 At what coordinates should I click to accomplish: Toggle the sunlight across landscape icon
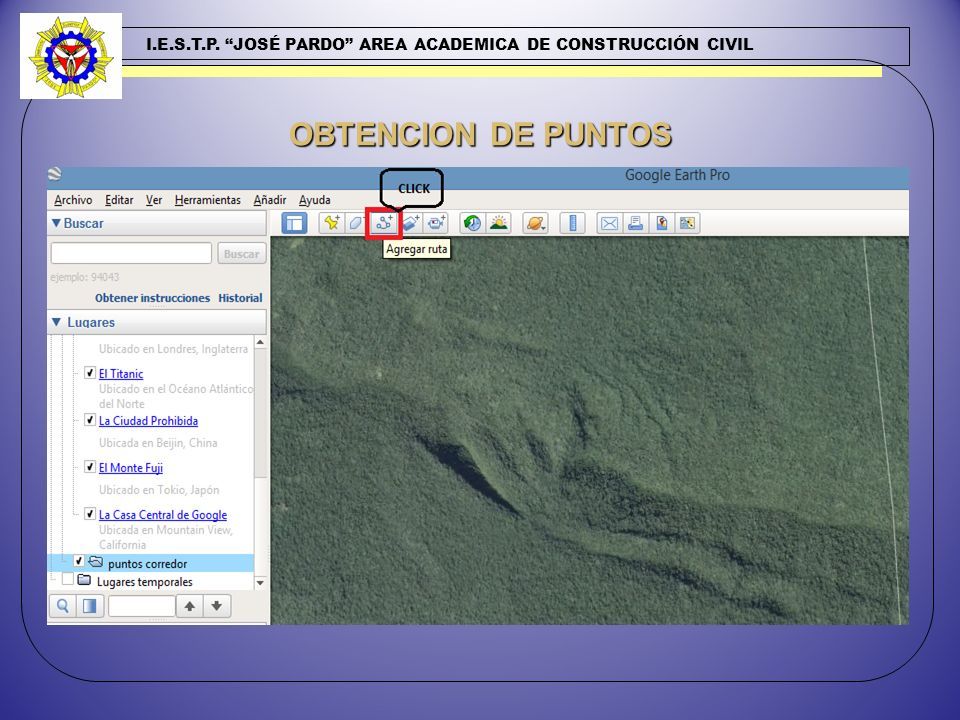pyautogui.click(x=499, y=223)
